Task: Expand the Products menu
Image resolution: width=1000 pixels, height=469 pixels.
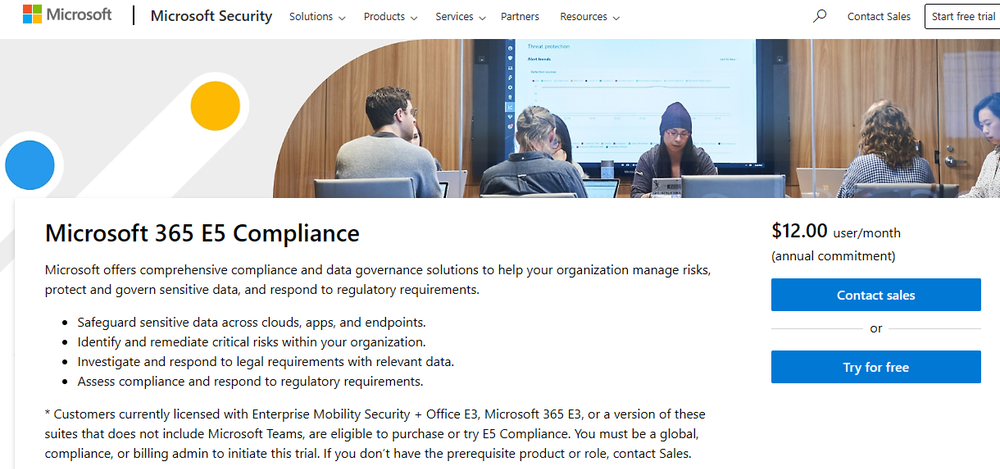Action: 390,17
